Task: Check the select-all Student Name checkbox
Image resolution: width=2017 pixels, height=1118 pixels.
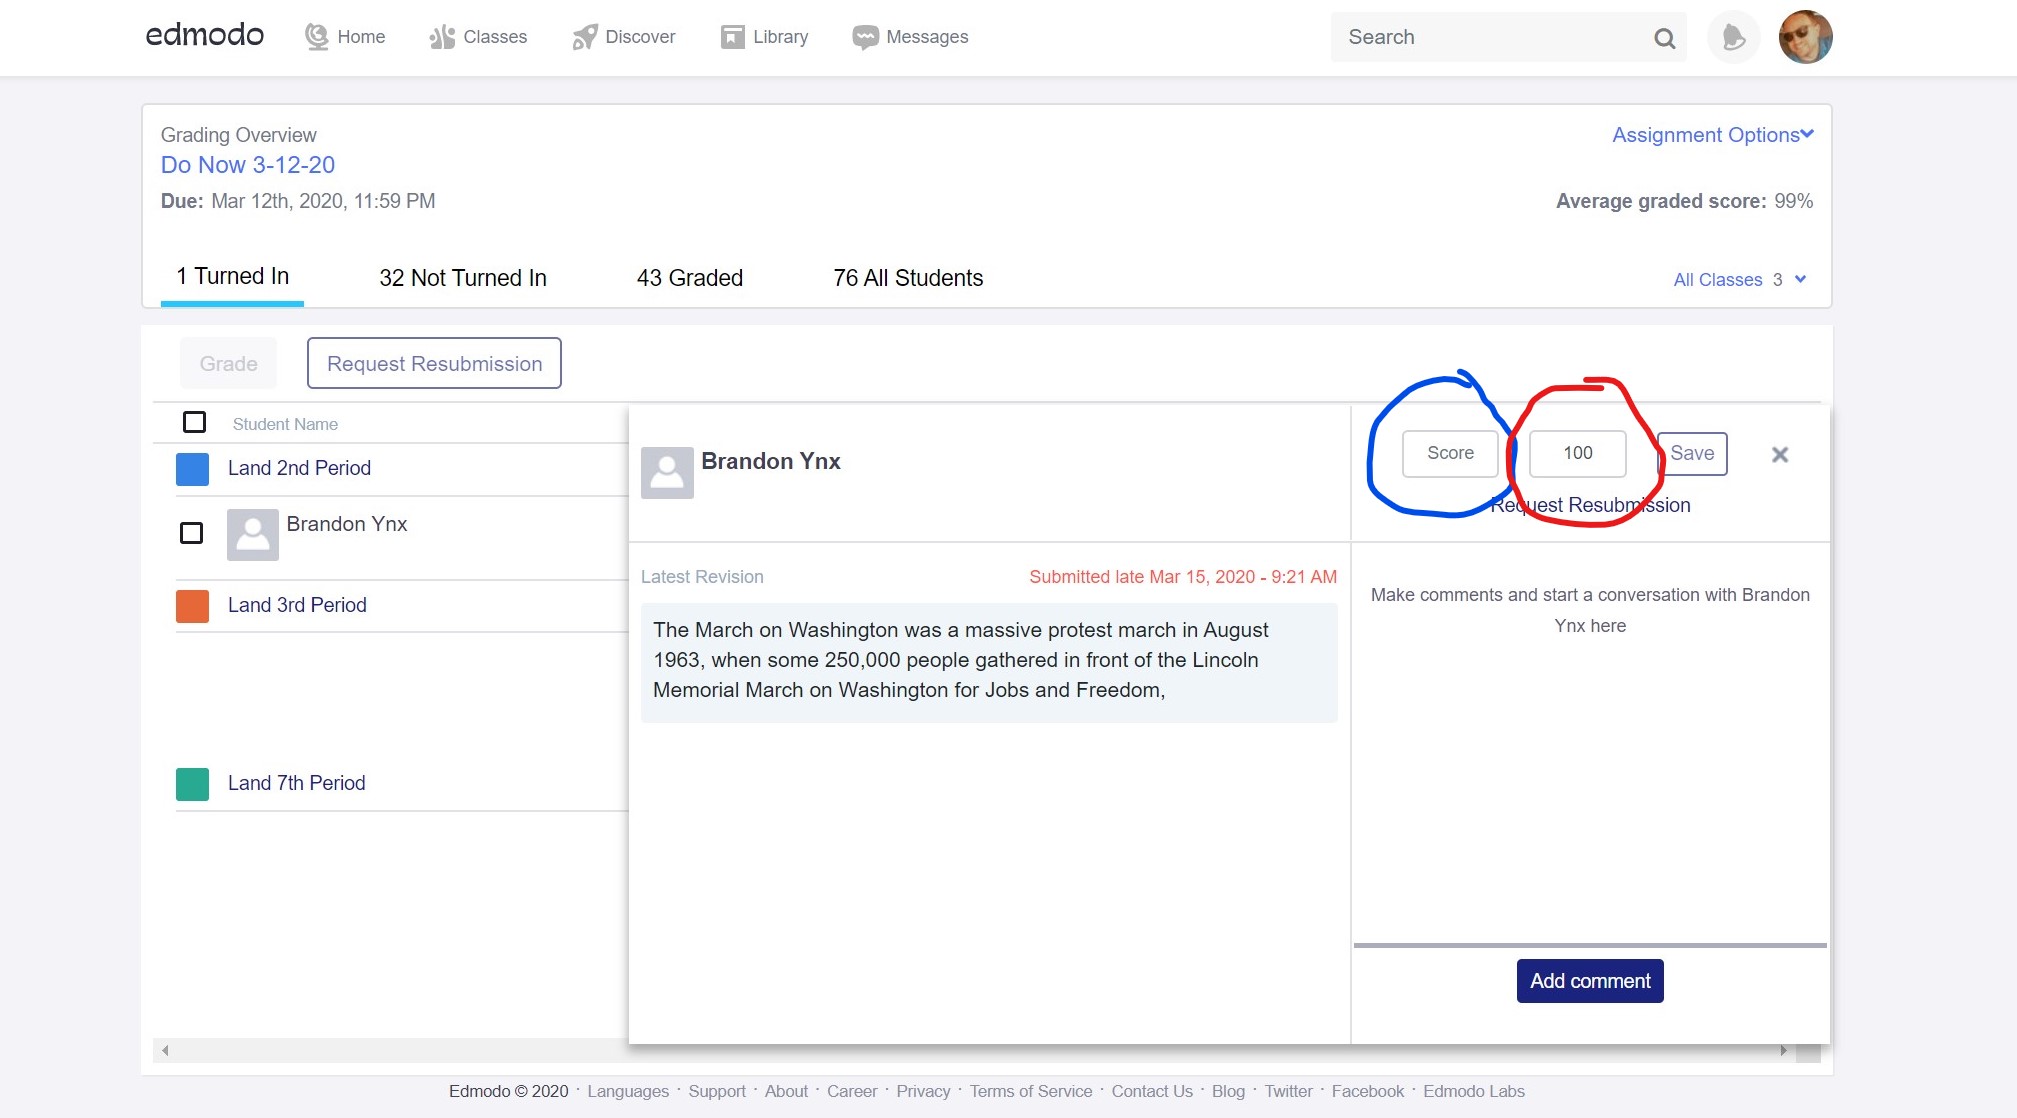Action: tap(195, 422)
